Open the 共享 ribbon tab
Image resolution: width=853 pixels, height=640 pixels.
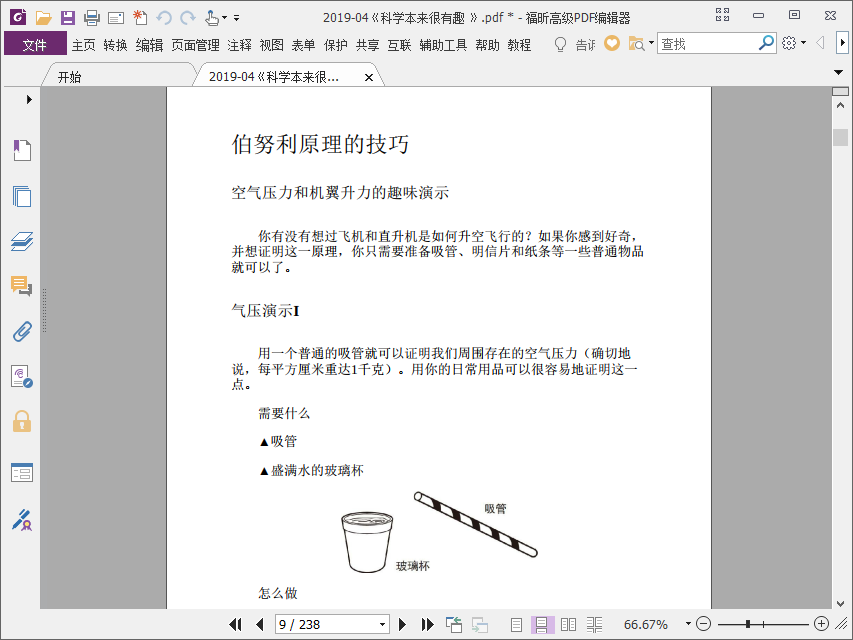pyautogui.click(x=367, y=45)
